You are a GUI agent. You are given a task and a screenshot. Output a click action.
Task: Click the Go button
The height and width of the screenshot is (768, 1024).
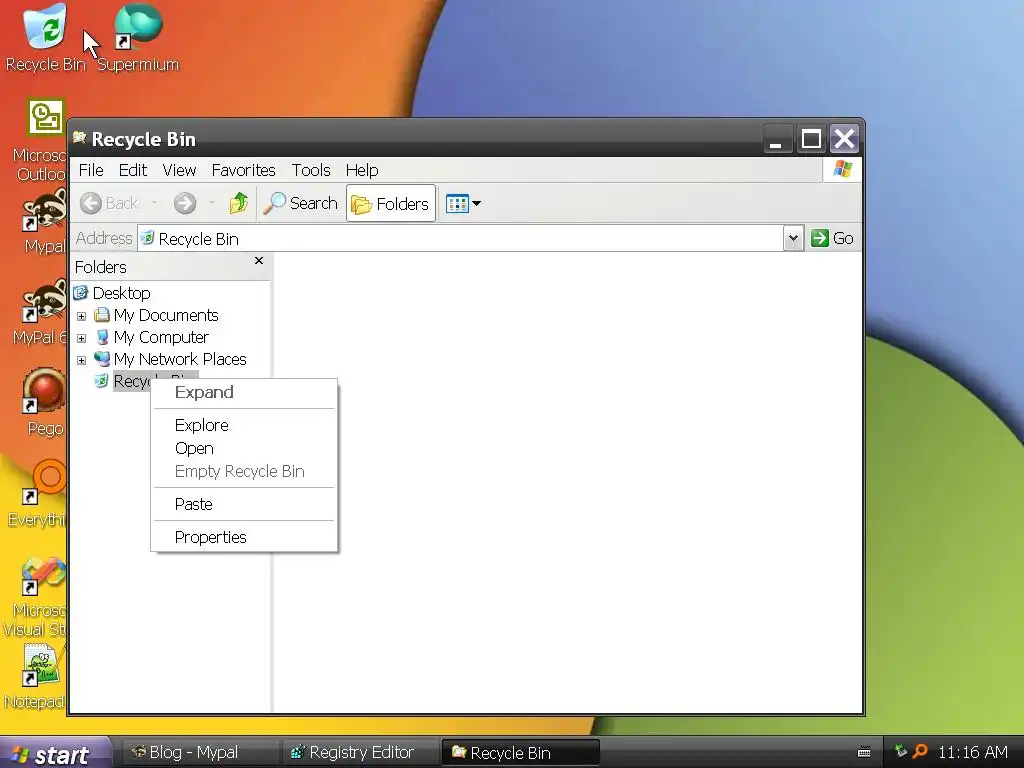pos(832,238)
